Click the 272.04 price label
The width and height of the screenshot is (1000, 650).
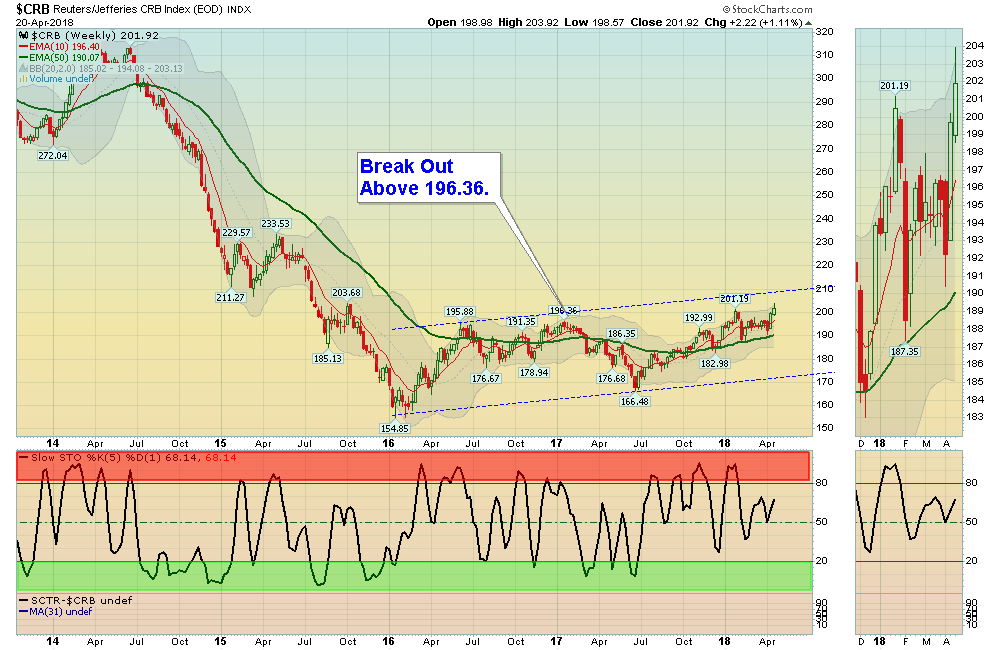(x=52, y=155)
